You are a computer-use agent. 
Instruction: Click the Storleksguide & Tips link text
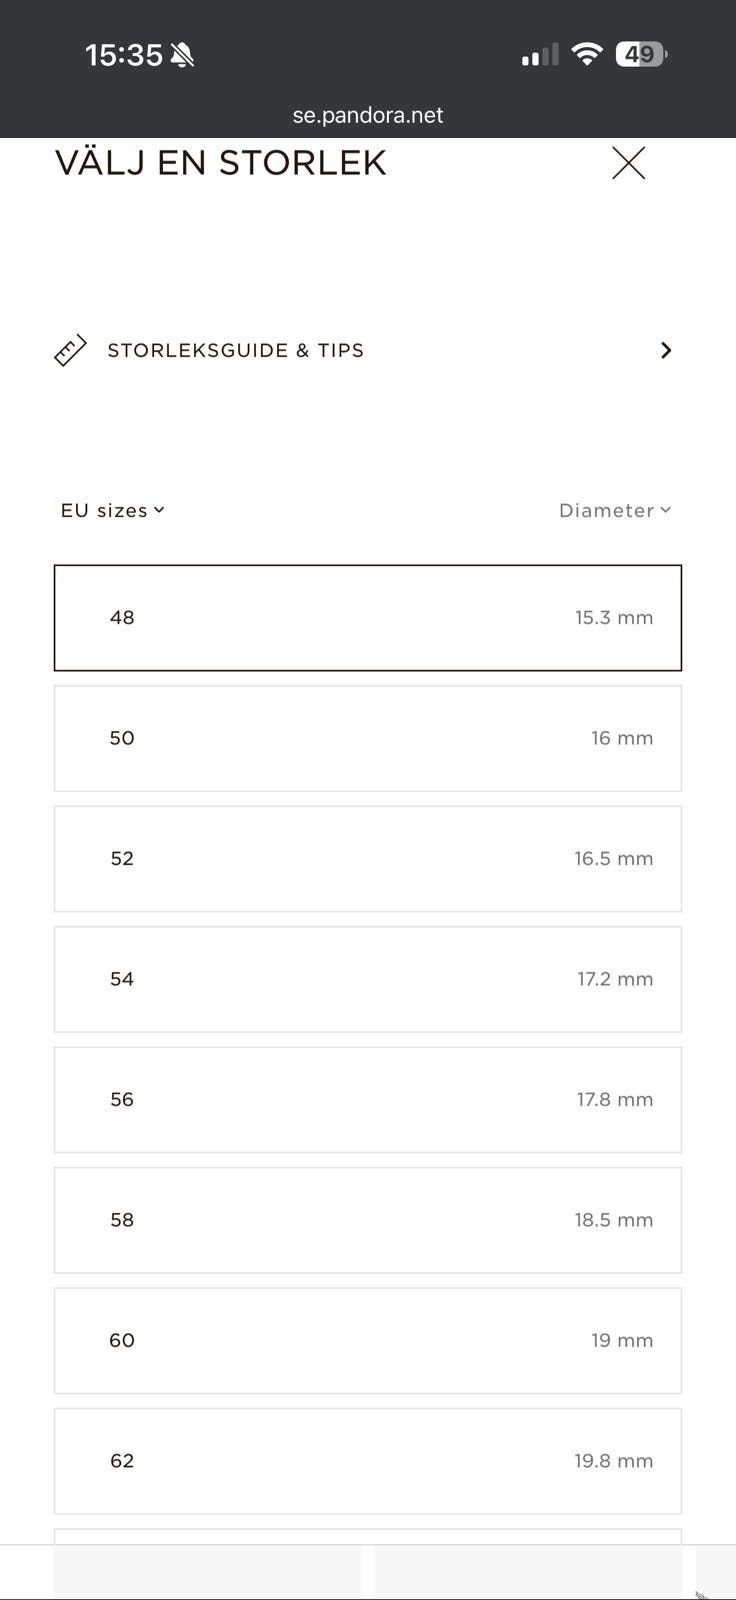pos(235,351)
